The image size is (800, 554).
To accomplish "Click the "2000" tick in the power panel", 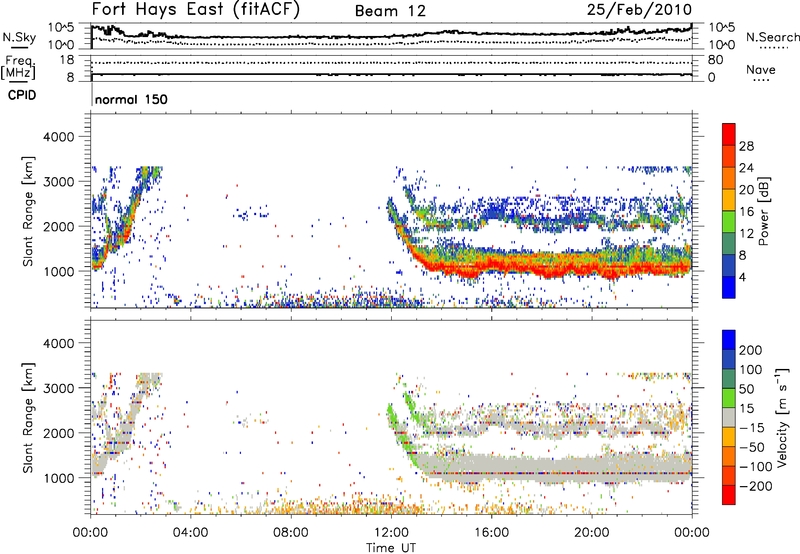I will pos(59,226).
